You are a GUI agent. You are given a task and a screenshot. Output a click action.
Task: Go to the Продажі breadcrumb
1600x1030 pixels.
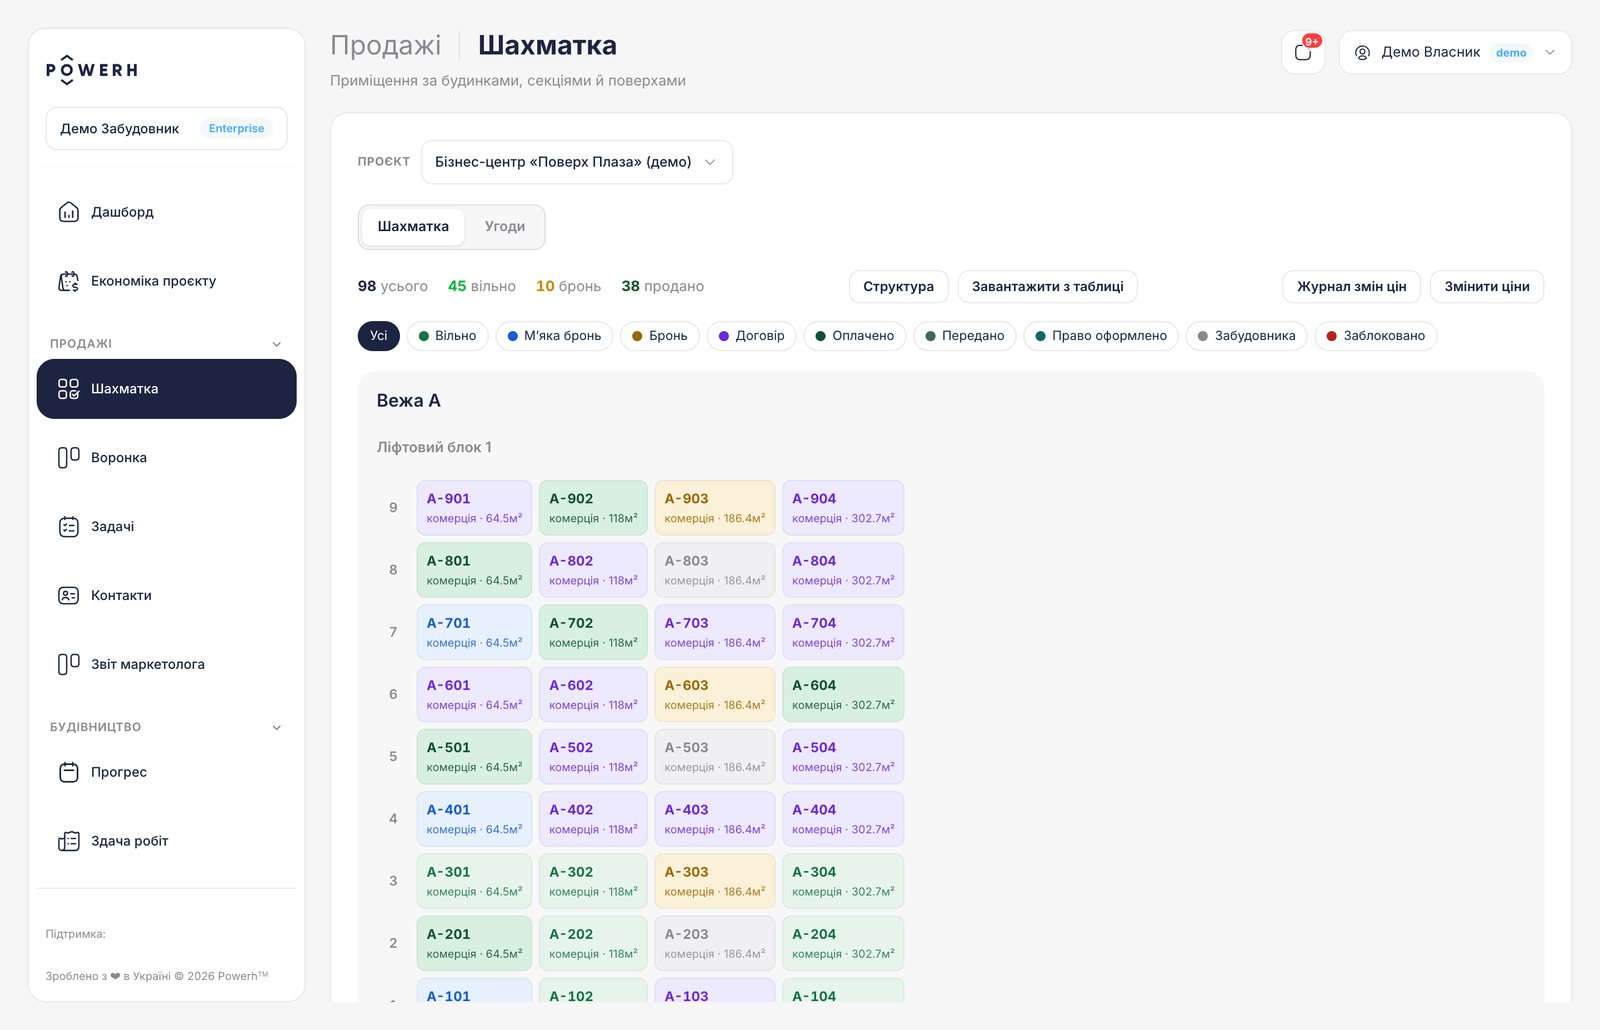click(386, 45)
